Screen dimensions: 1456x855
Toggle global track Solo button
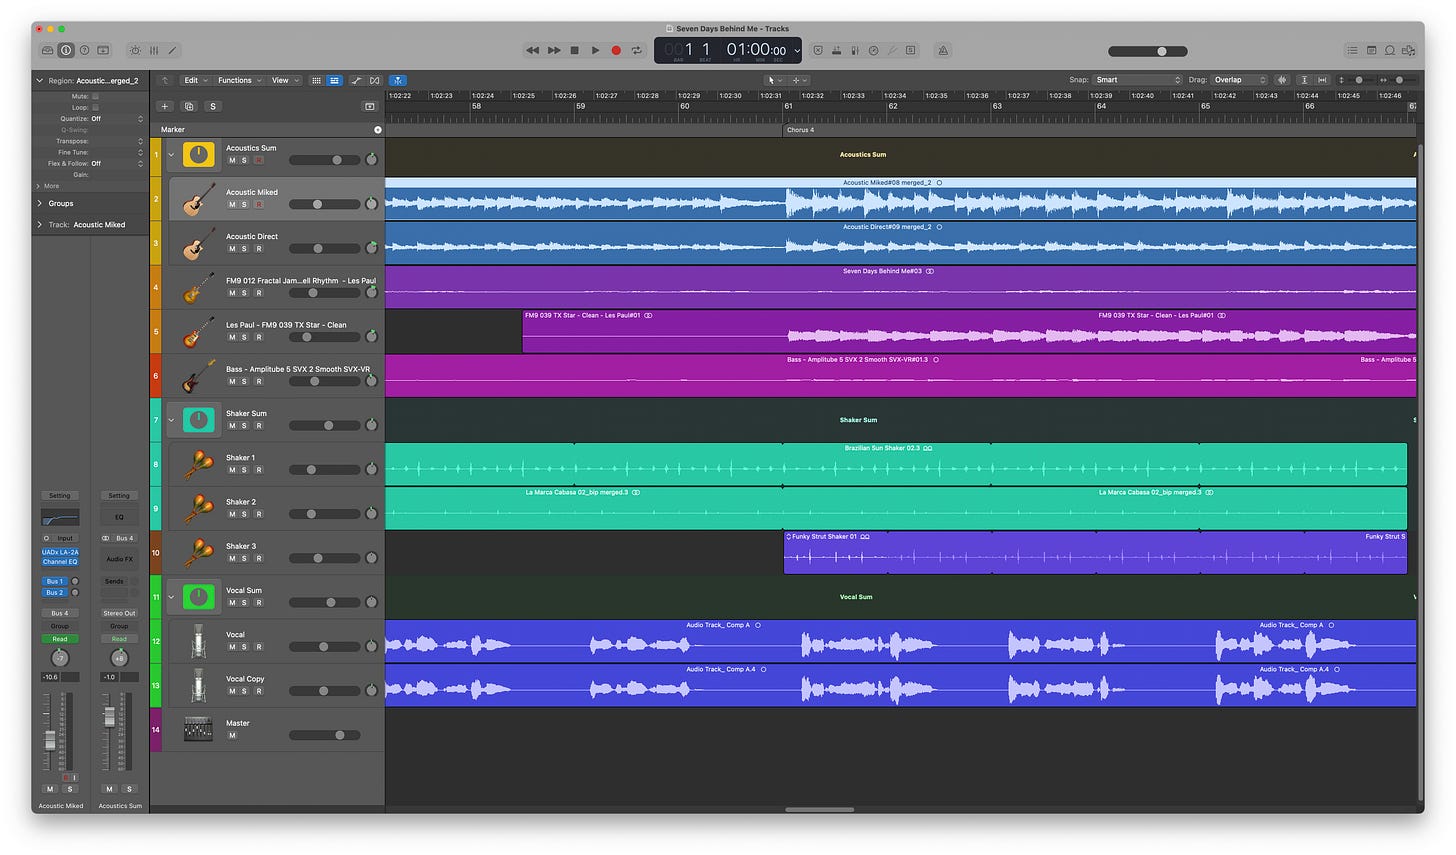tap(212, 106)
